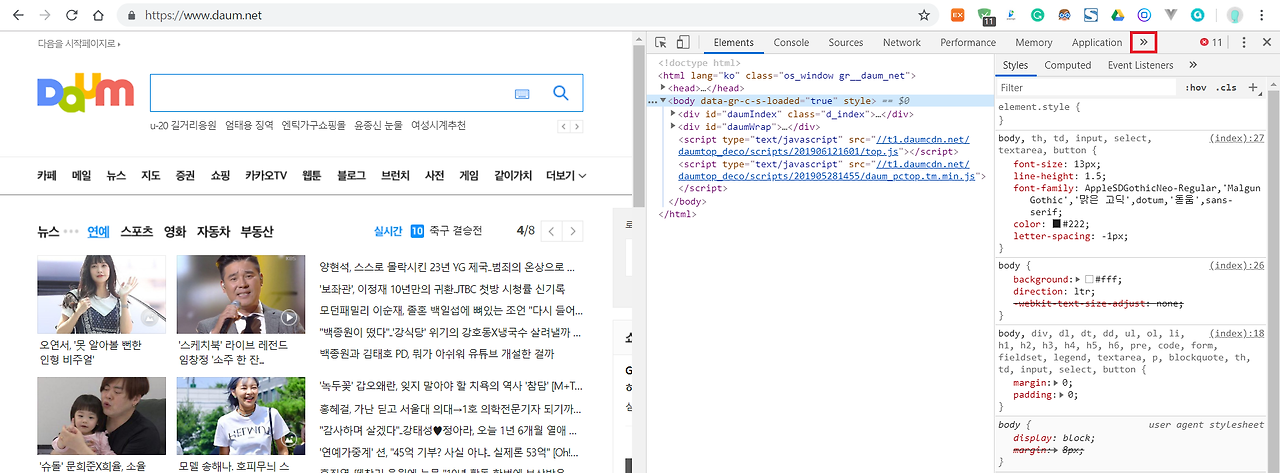The height and width of the screenshot is (473, 1280).
Task: Click the red error count indicator showing 11
Action: pos(1211,42)
